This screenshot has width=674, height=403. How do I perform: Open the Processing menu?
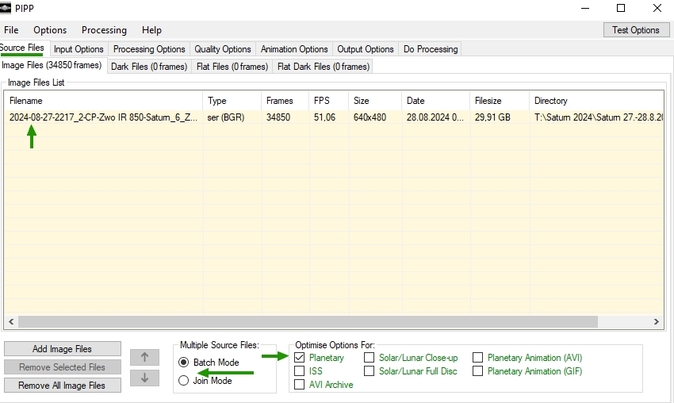click(104, 30)
